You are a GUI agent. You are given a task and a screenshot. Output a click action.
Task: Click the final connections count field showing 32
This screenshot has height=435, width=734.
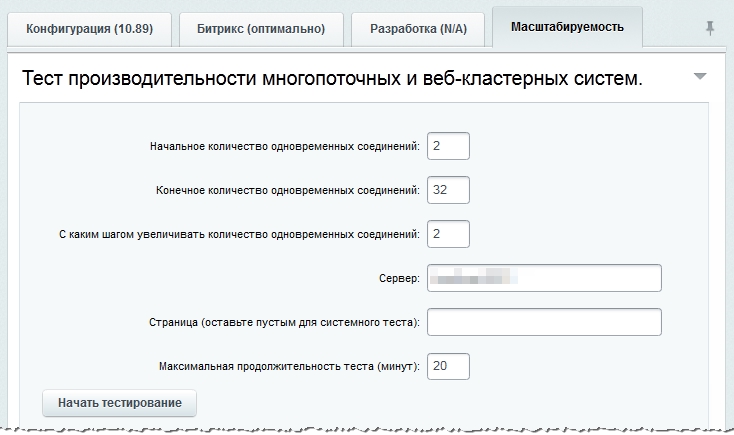[x=448, y=190]
